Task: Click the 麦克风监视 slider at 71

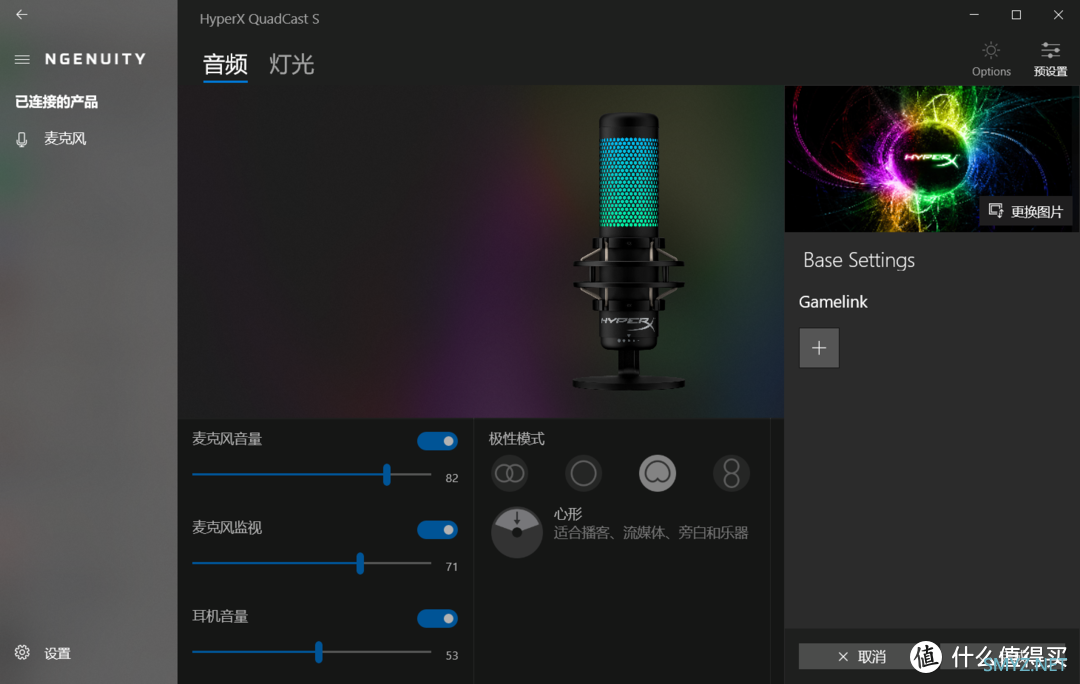Action: tap(360, 563)
